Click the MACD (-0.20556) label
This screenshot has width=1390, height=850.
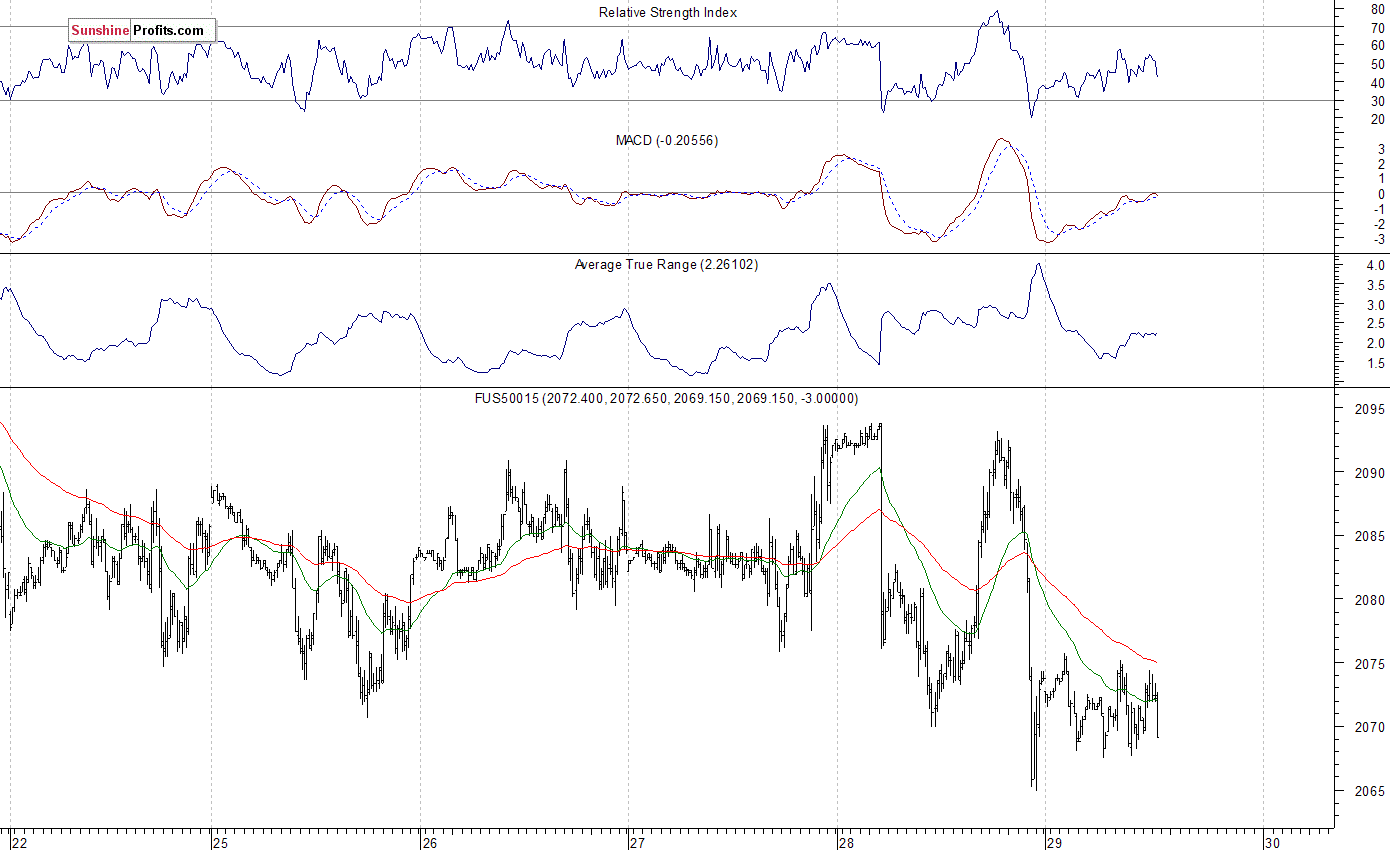pyautogui.click(x=667, y=140)
